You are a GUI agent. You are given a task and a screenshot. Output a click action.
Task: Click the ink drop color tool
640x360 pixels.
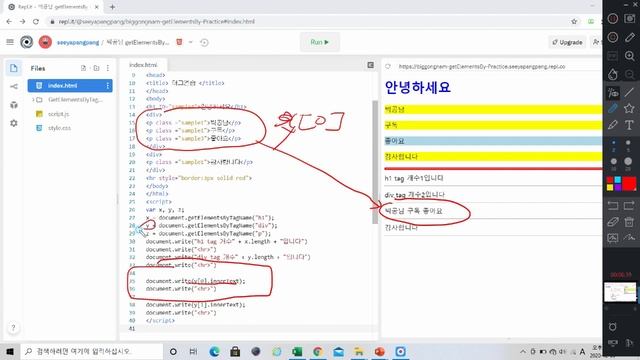click(613, 74)
